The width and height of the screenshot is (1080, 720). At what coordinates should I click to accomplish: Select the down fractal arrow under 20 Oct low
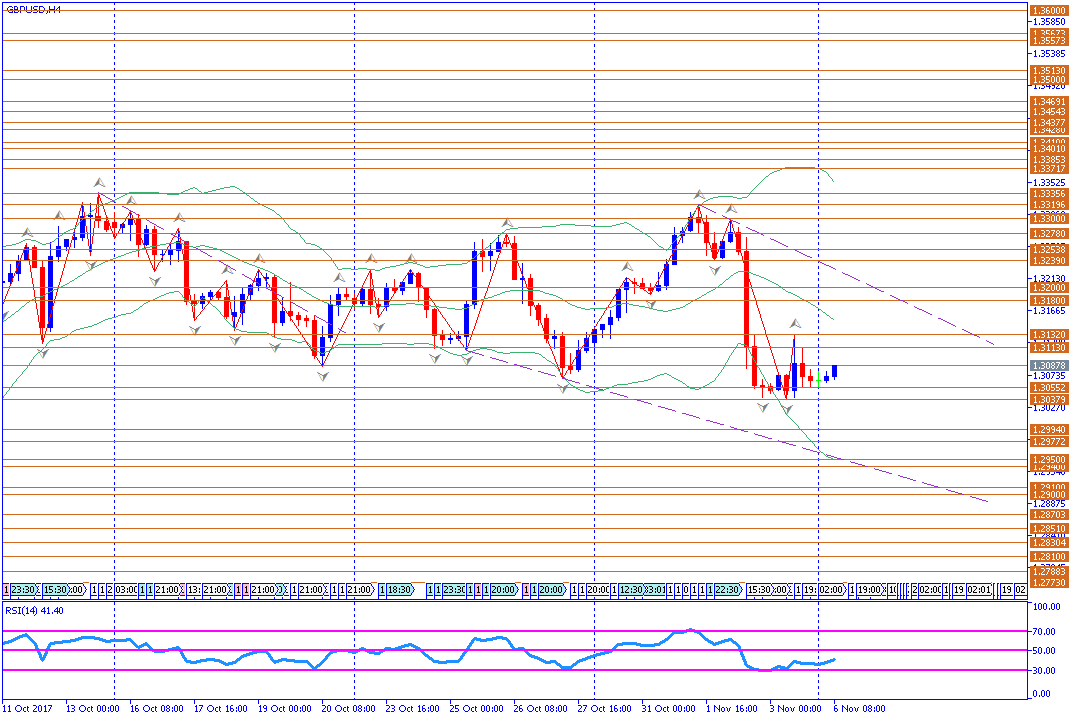tap(323, 375)
